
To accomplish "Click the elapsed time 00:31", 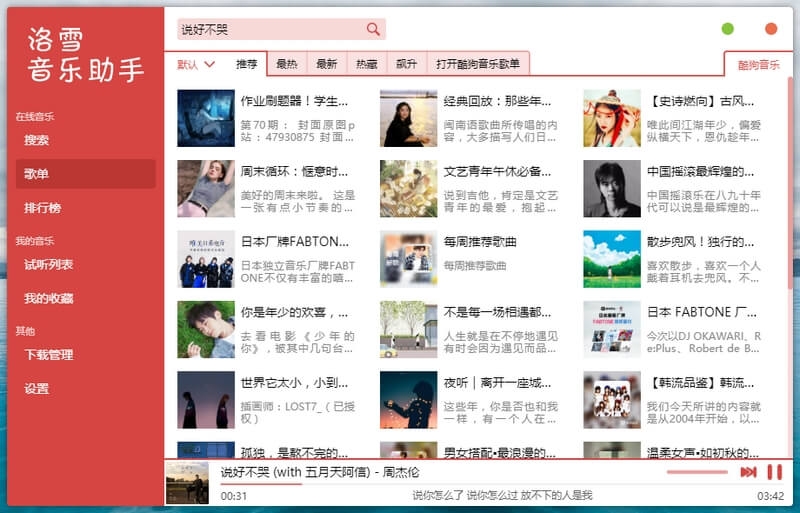I will (x=234, y=496).
